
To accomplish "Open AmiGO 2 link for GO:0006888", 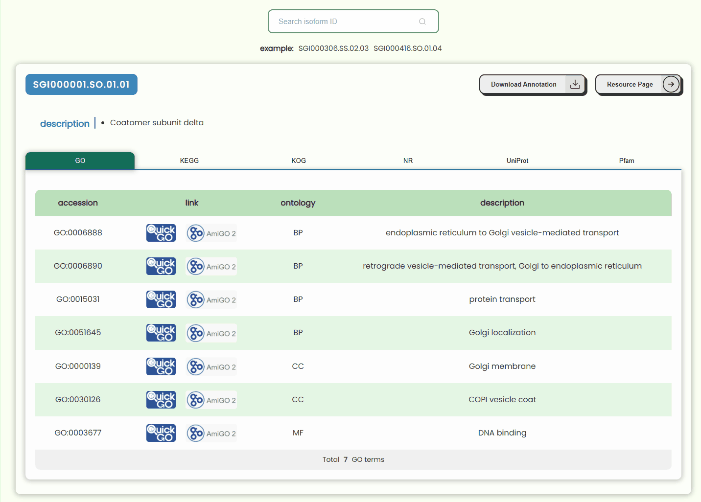I will [211, 233].
